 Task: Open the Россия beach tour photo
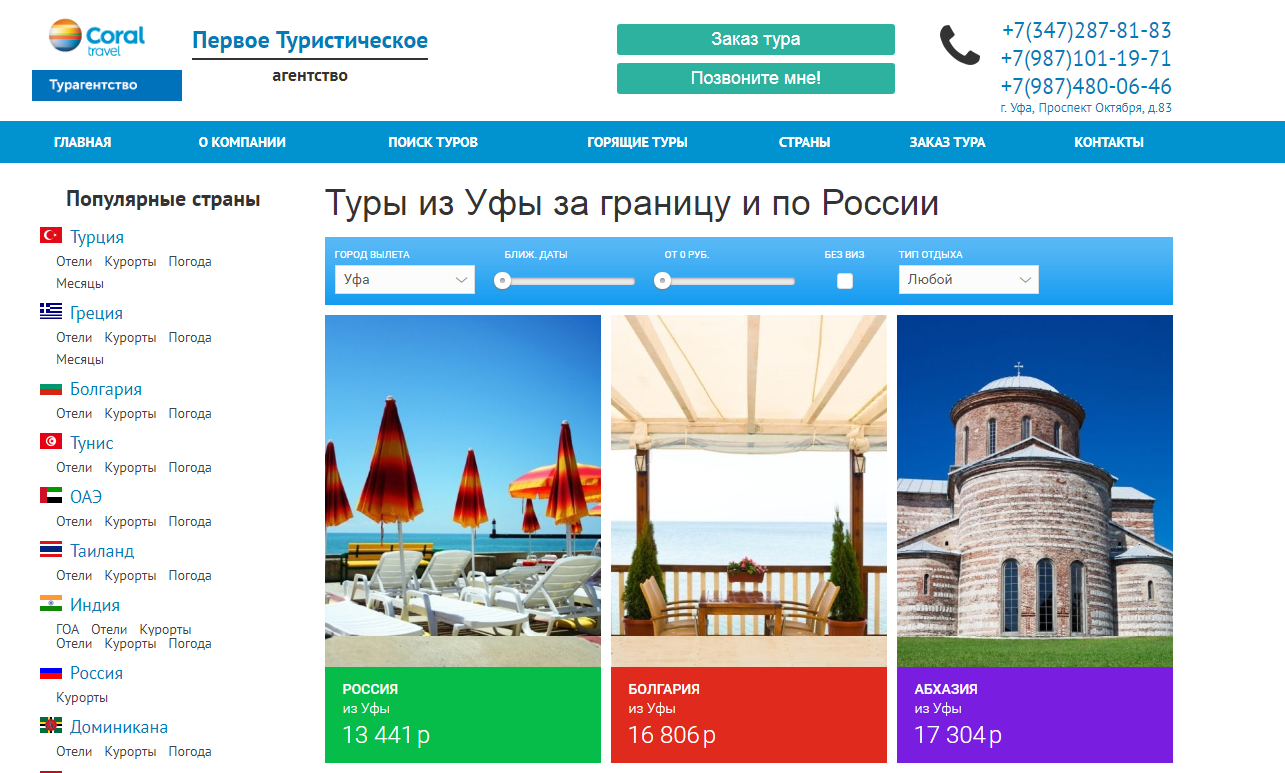[x=463, y=491]
